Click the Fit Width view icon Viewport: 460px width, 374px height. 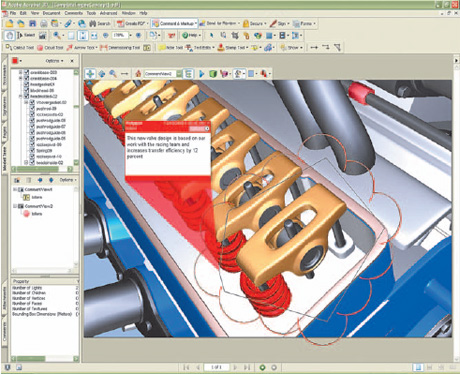[x=94, y=35]
